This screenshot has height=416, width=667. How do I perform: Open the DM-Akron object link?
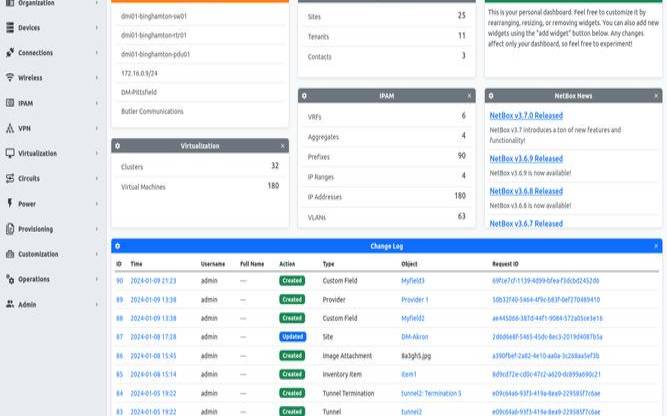click(415, 337)
